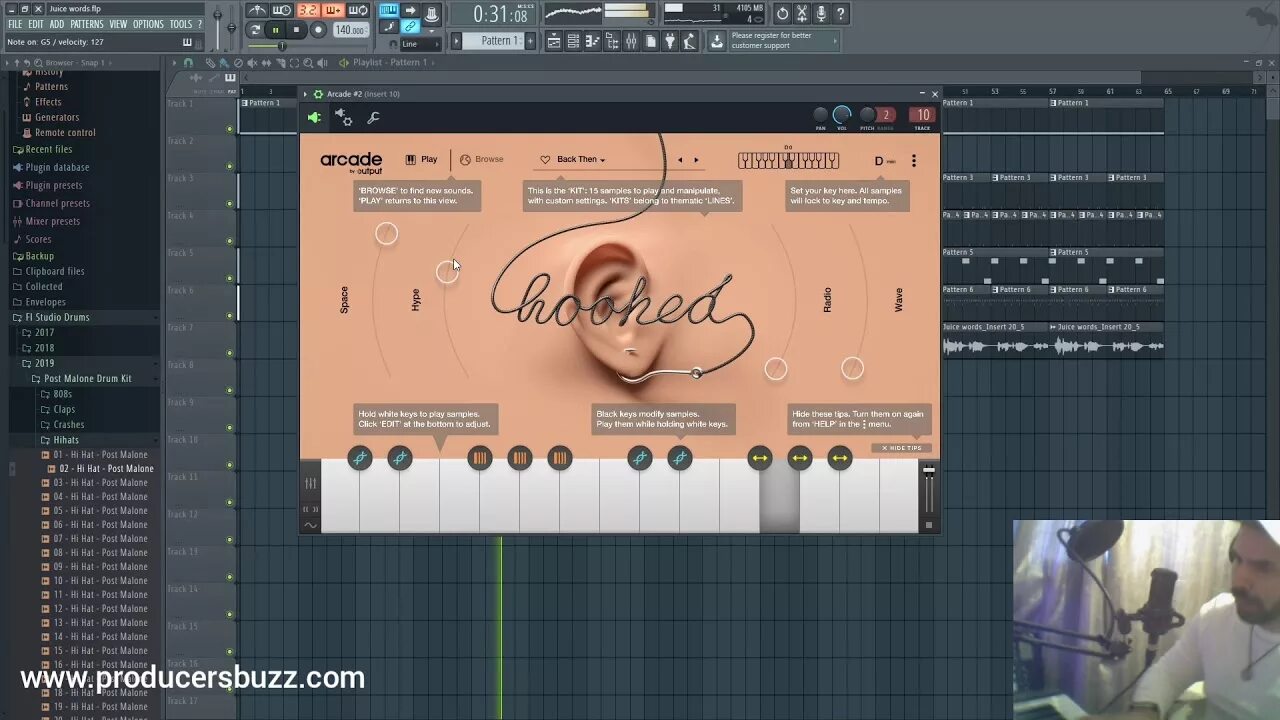Click the Wave macro slider handle
This screenshot has height=720, width=1280.
[852, 368]
